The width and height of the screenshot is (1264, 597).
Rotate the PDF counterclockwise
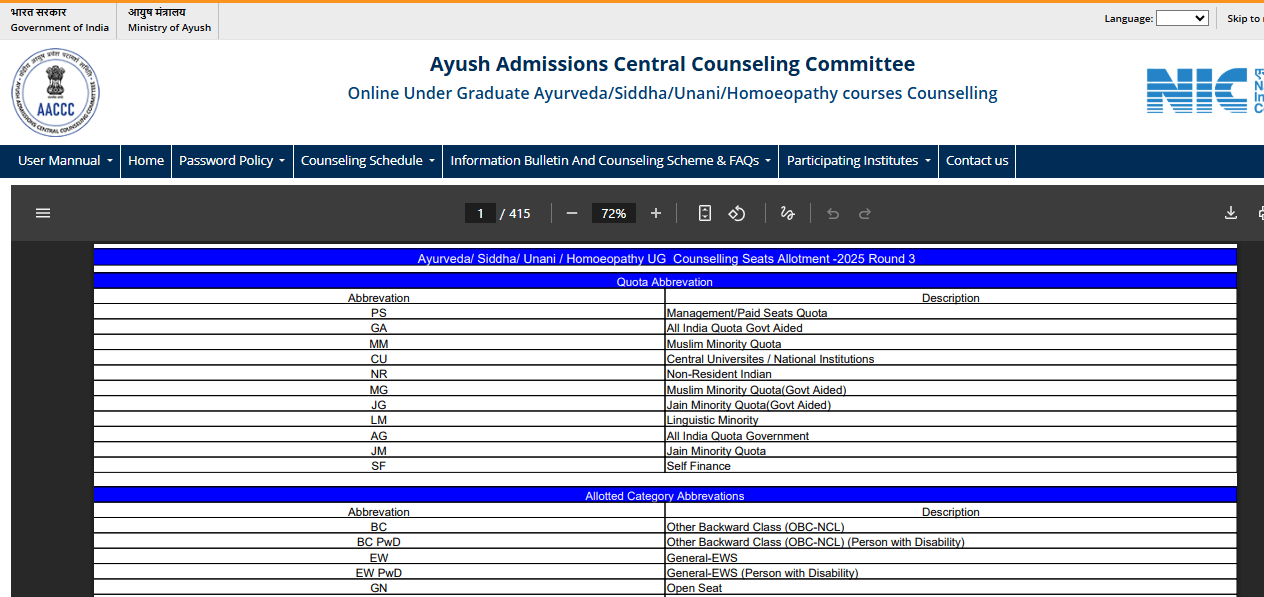737,213
